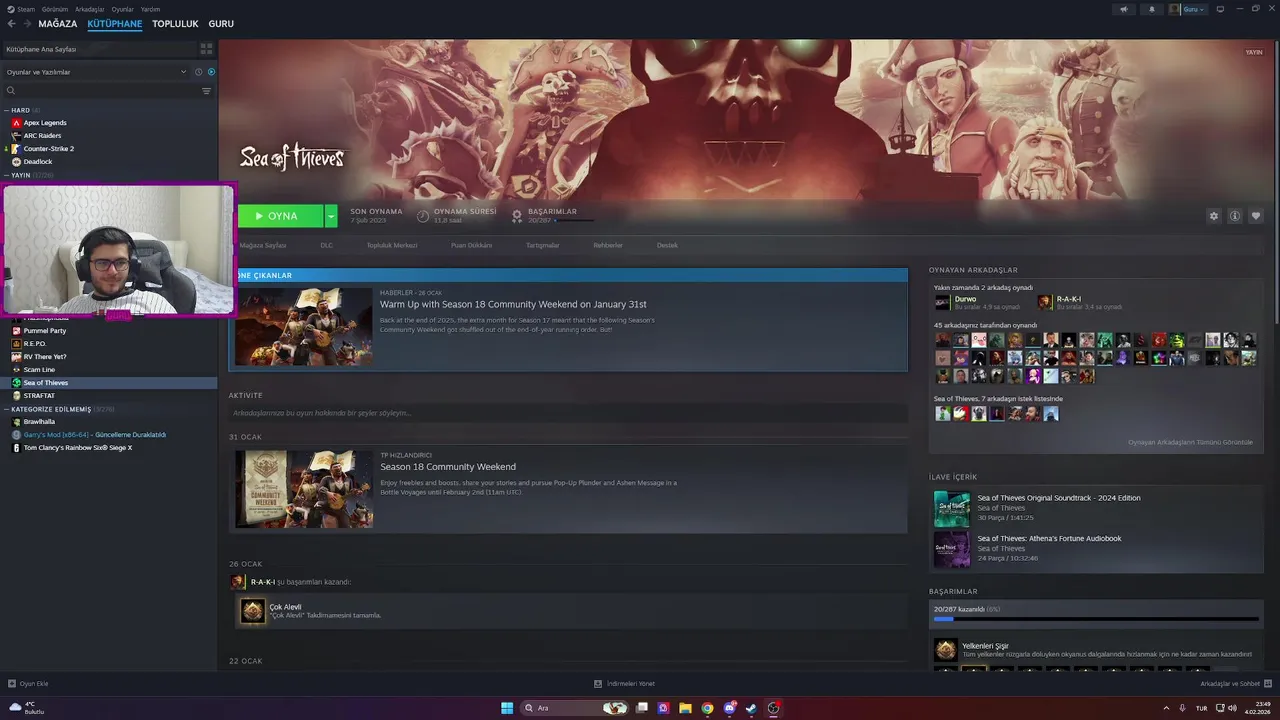Image resolution: width=1280 pixels, height=720 pixels.
Task: Switch to Big Picture mode icon
Action: click(x=1220, y=9)
